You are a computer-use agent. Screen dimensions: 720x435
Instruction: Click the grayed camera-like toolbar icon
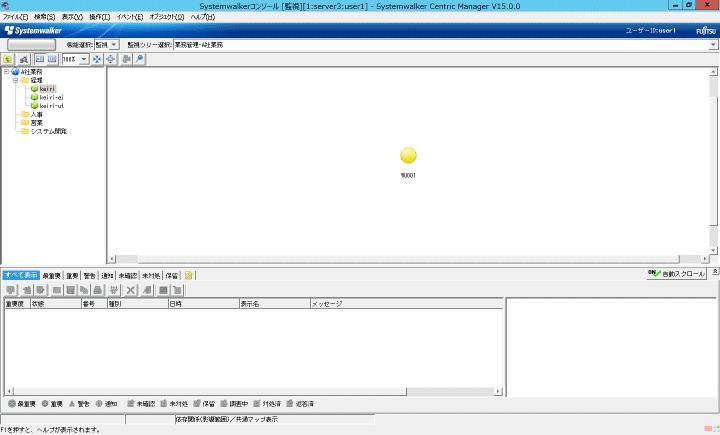point(126,59)
